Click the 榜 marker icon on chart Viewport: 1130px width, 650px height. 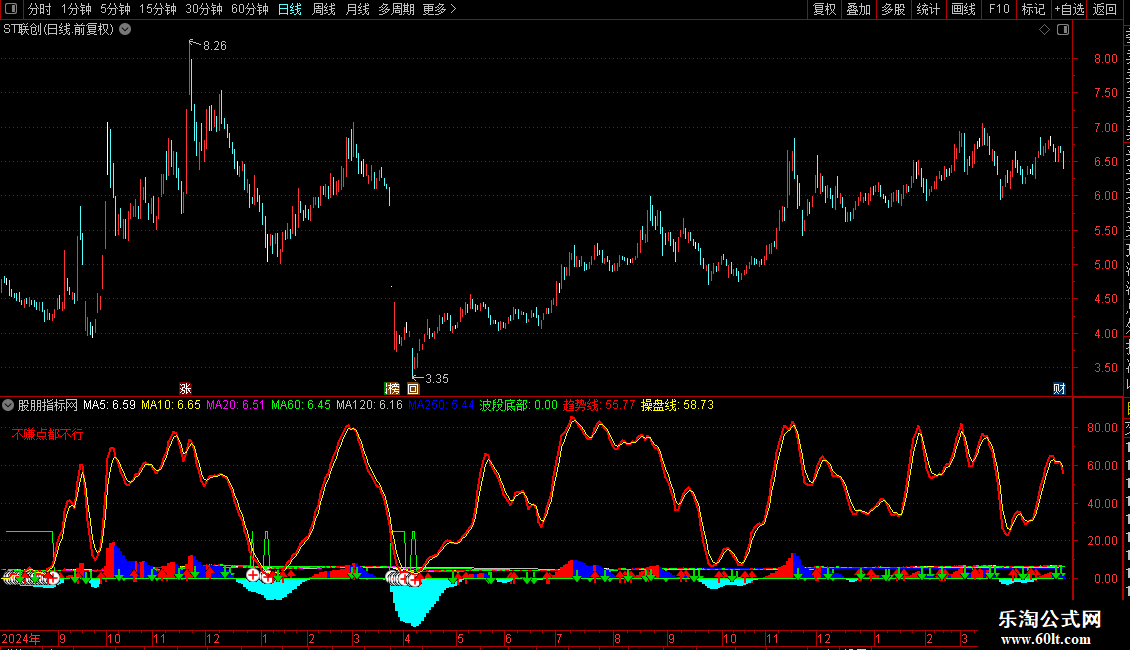(392, 388)
